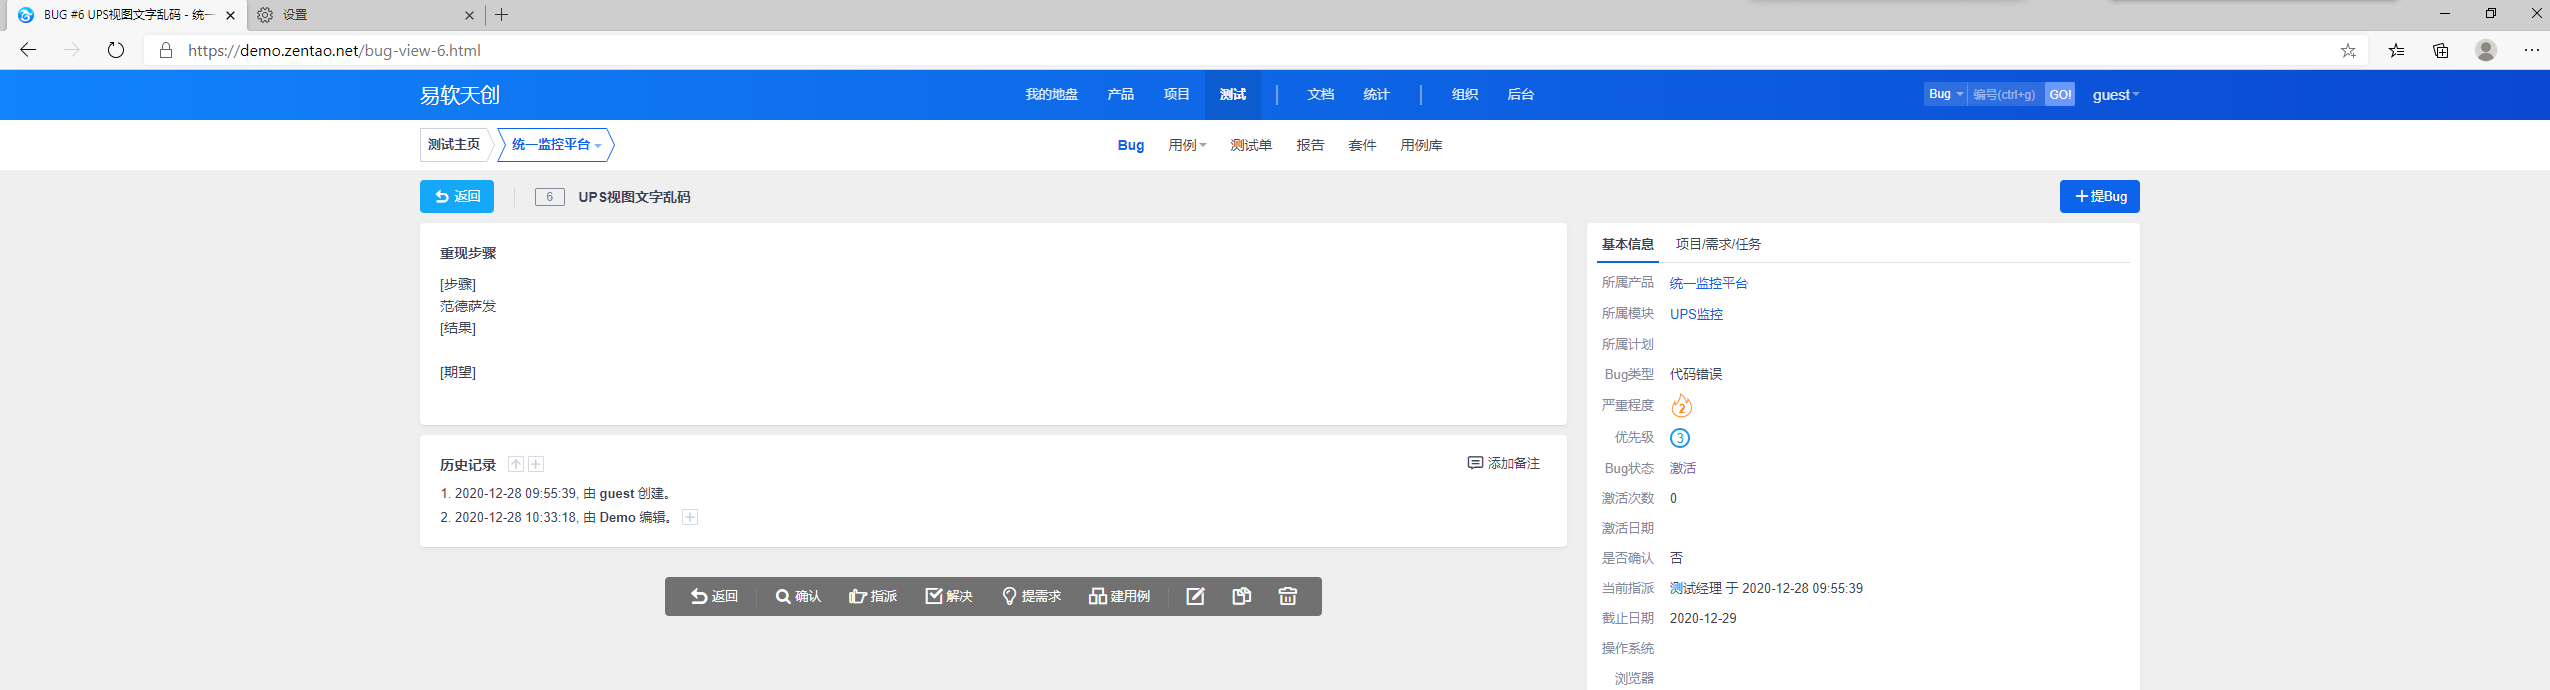Image resolution: width=2550 pixels, height=690 pixels.
Task: Click the 解决 resolve action
Action: (x=949, y=597)
